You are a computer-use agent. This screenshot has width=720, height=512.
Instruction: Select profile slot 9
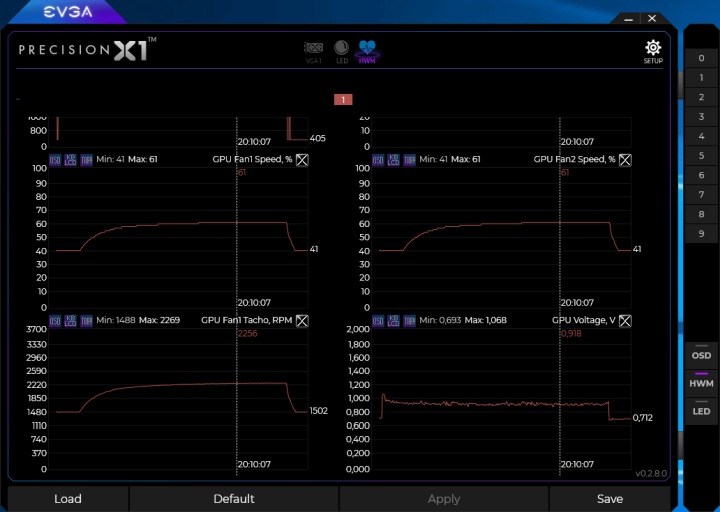(701, 234)
